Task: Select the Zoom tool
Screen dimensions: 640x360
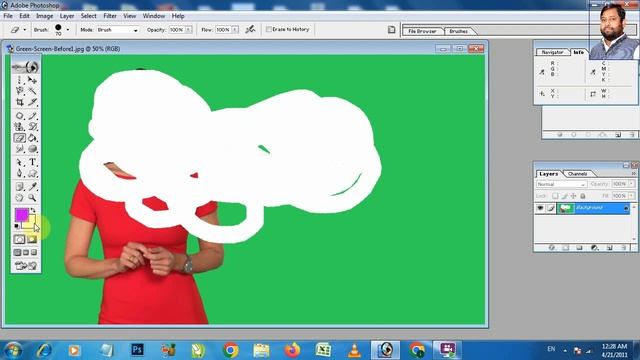Action: 32,198
